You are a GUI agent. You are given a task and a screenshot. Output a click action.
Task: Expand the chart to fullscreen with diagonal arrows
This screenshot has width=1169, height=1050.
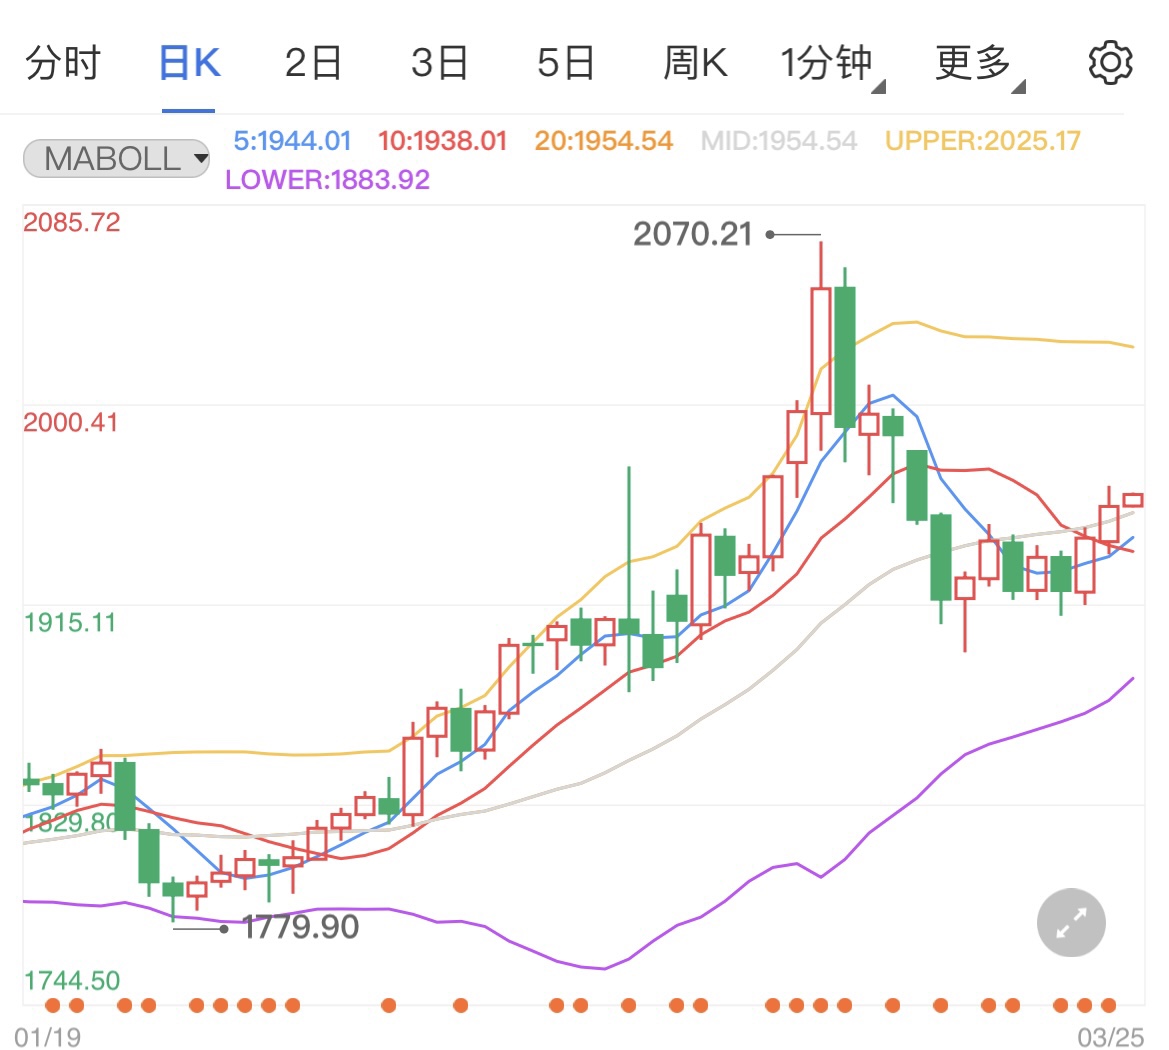pyautogui.click(x=1069, y=922)
